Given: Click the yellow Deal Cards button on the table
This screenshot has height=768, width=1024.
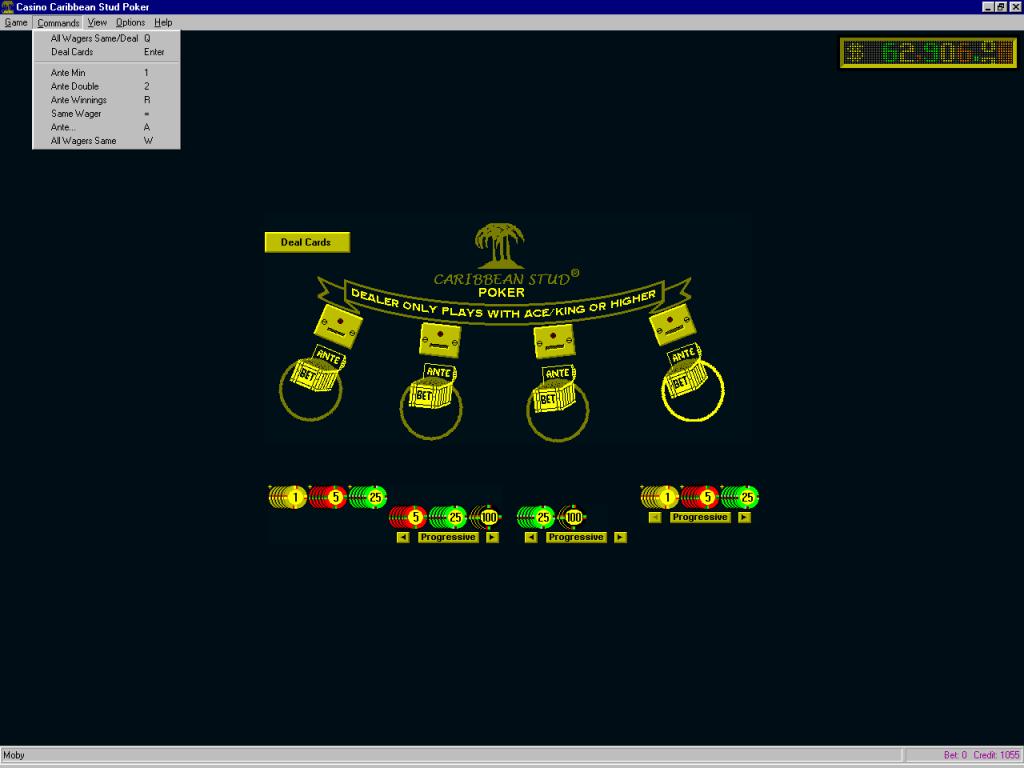Looking at the screenshot, I should 307,242.
